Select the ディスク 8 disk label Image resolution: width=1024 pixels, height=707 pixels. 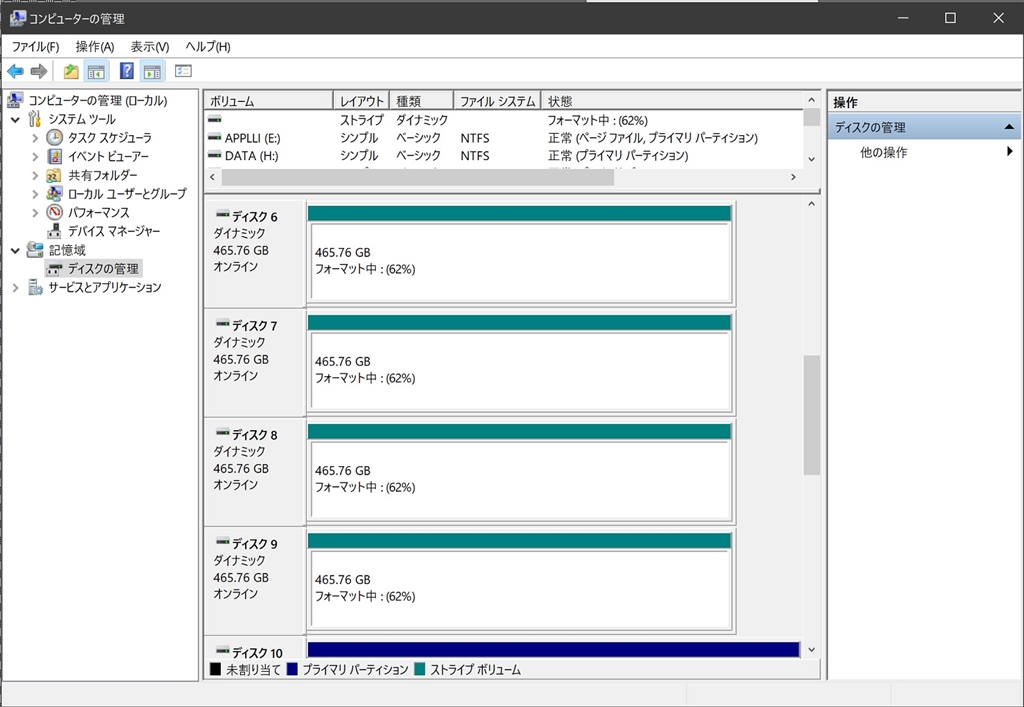point(255,434)
